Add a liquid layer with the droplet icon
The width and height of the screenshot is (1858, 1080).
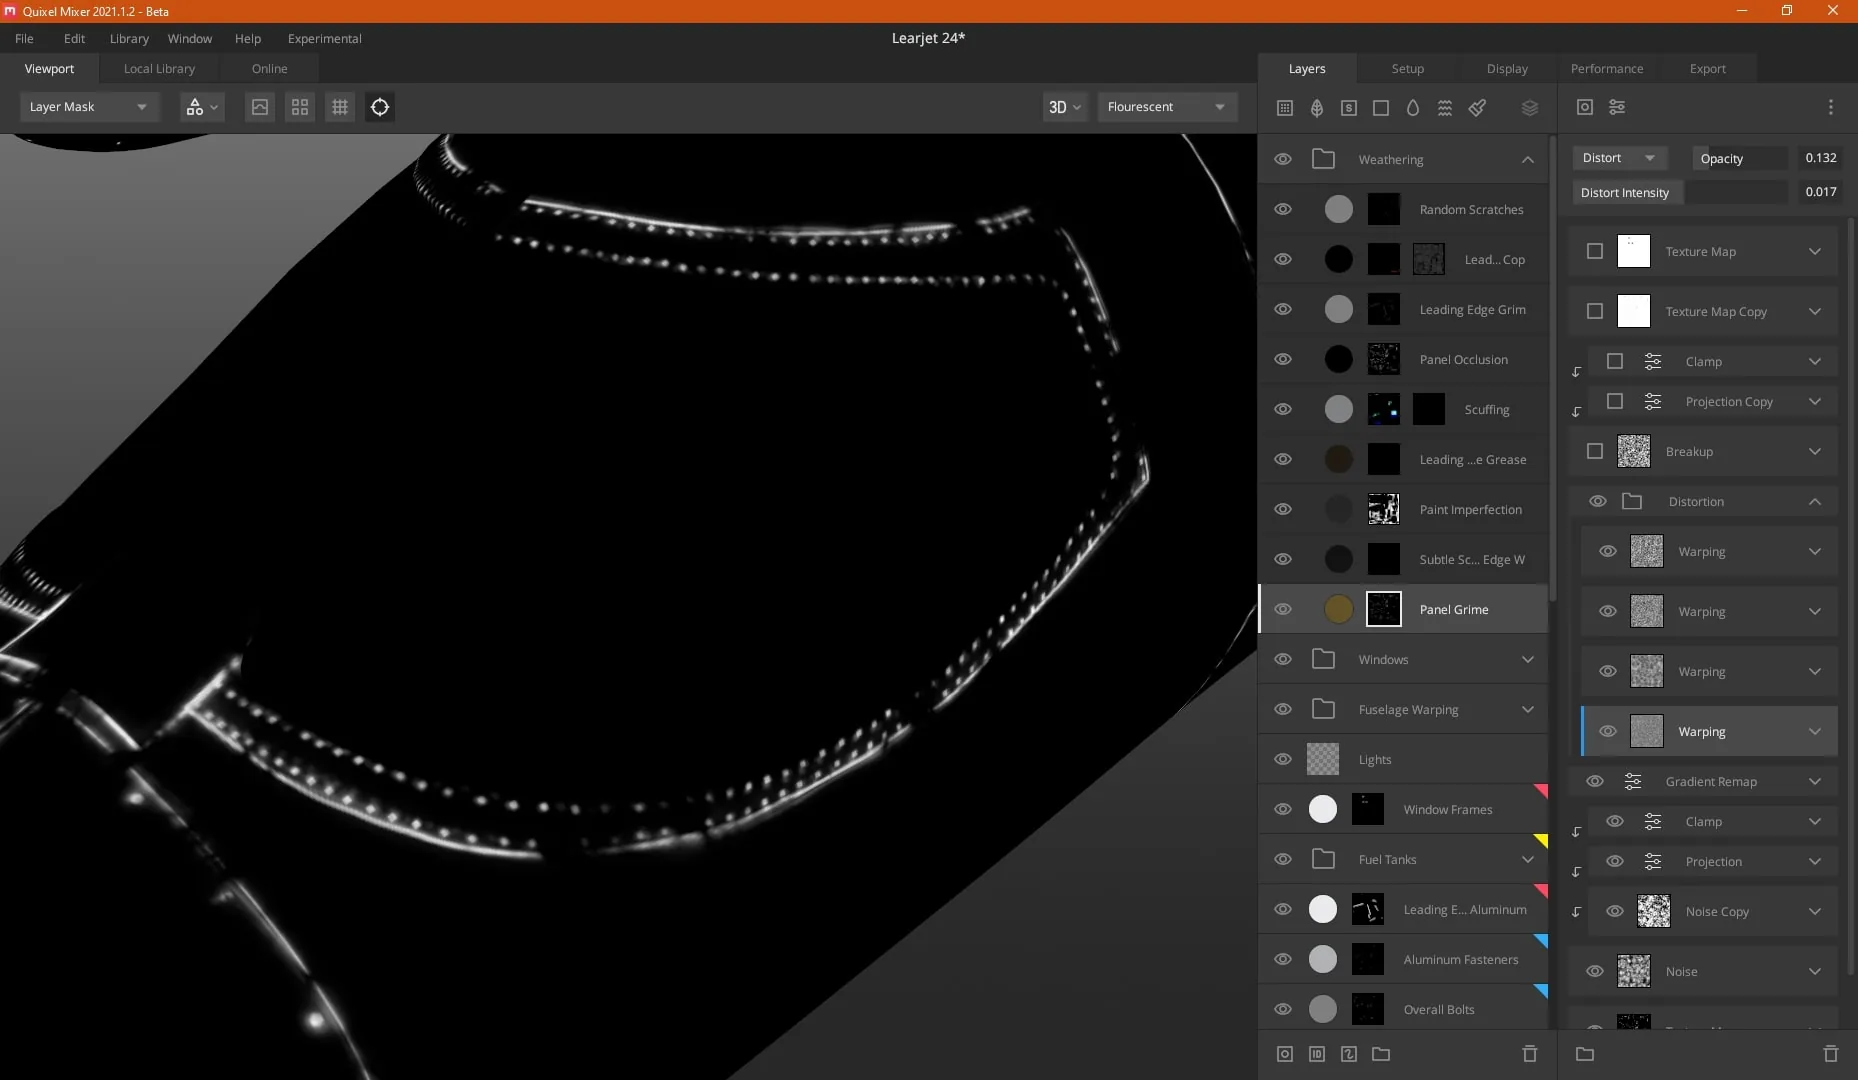pyautogui.click(x=1413, y=108)
